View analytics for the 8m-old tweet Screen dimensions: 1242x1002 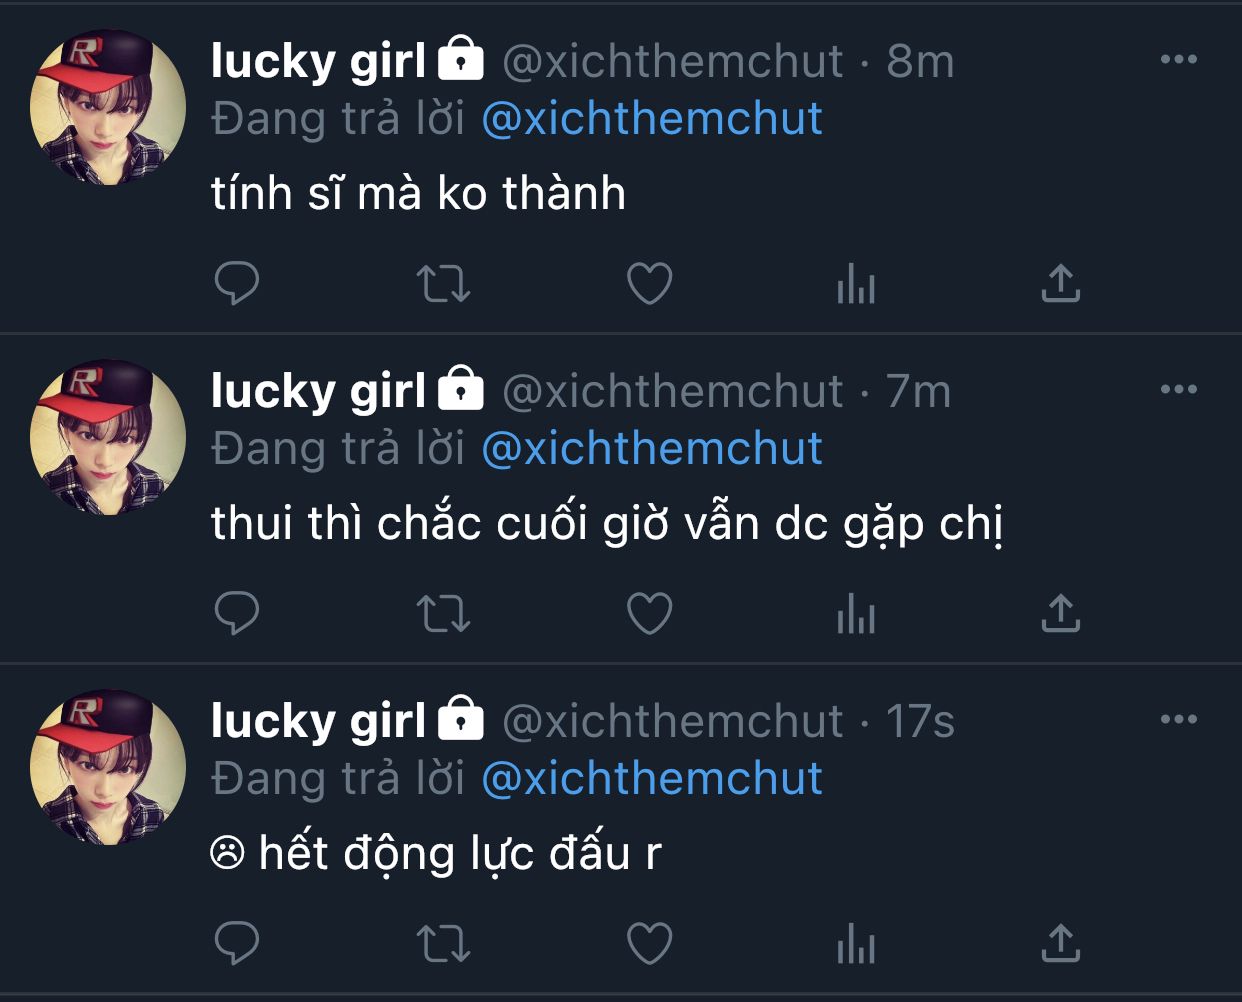click(x=855, y=284)
